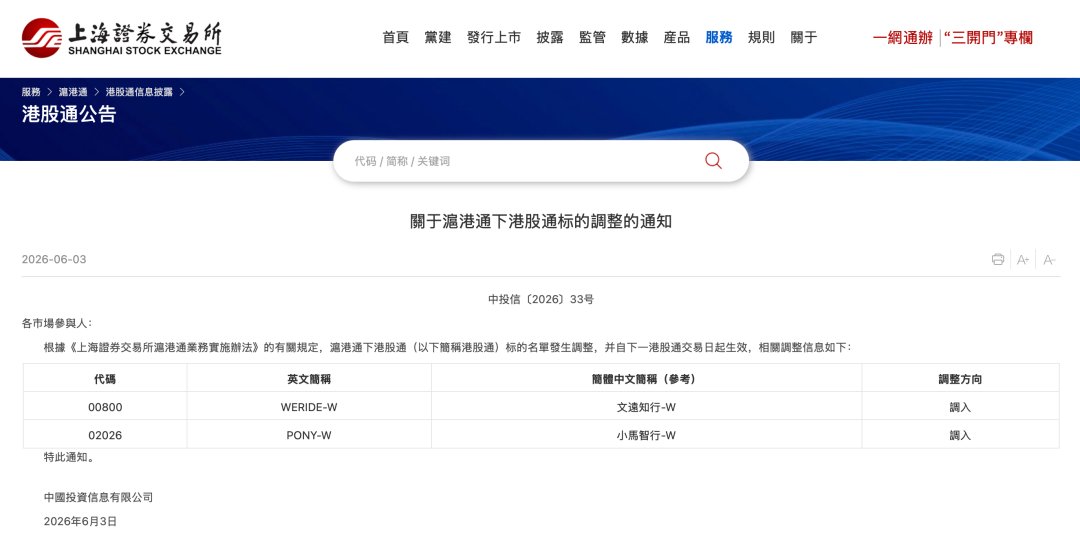Open the 監管 menu

[592, 38]
